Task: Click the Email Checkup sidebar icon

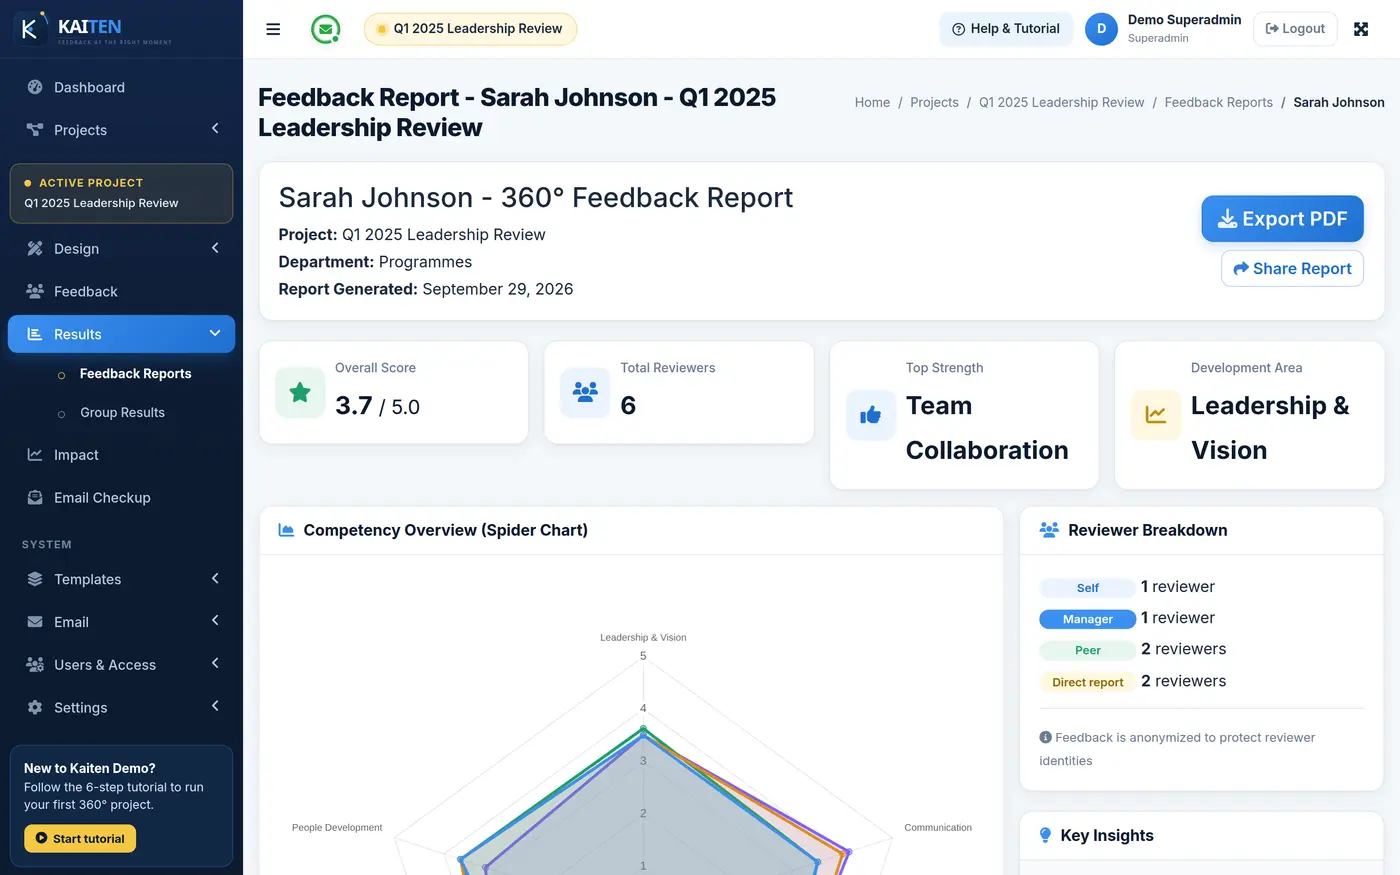Action: [x=35, y=497]
